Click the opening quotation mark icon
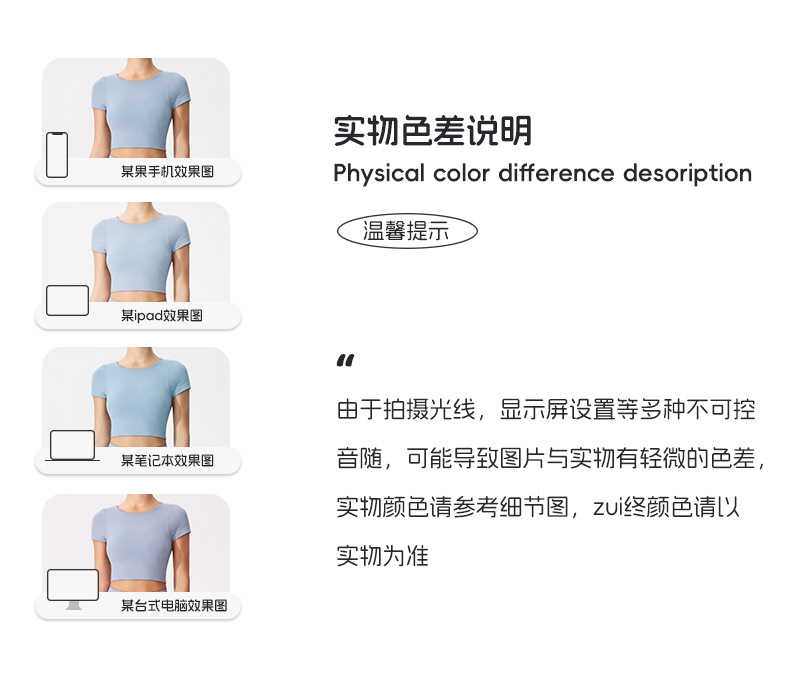The image size is (790, 698). (346, 360)
